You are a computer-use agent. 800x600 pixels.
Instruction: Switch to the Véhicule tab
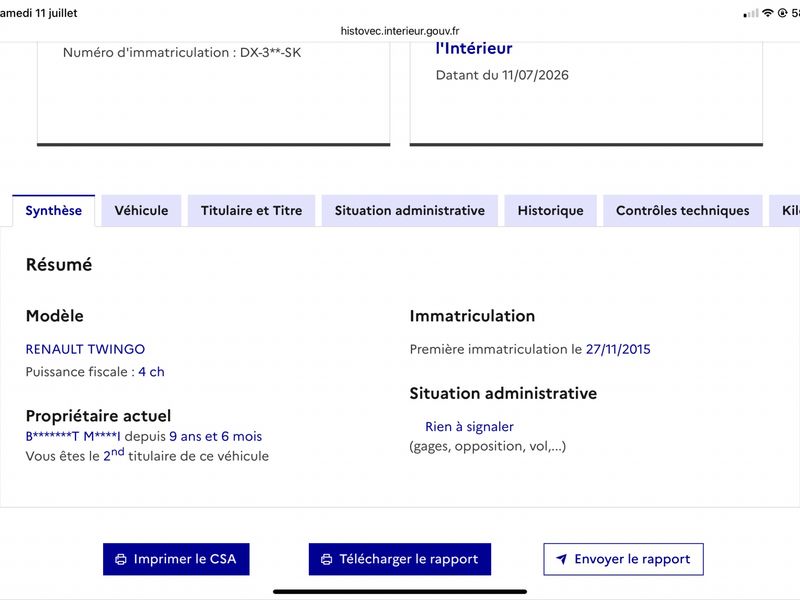141,210
